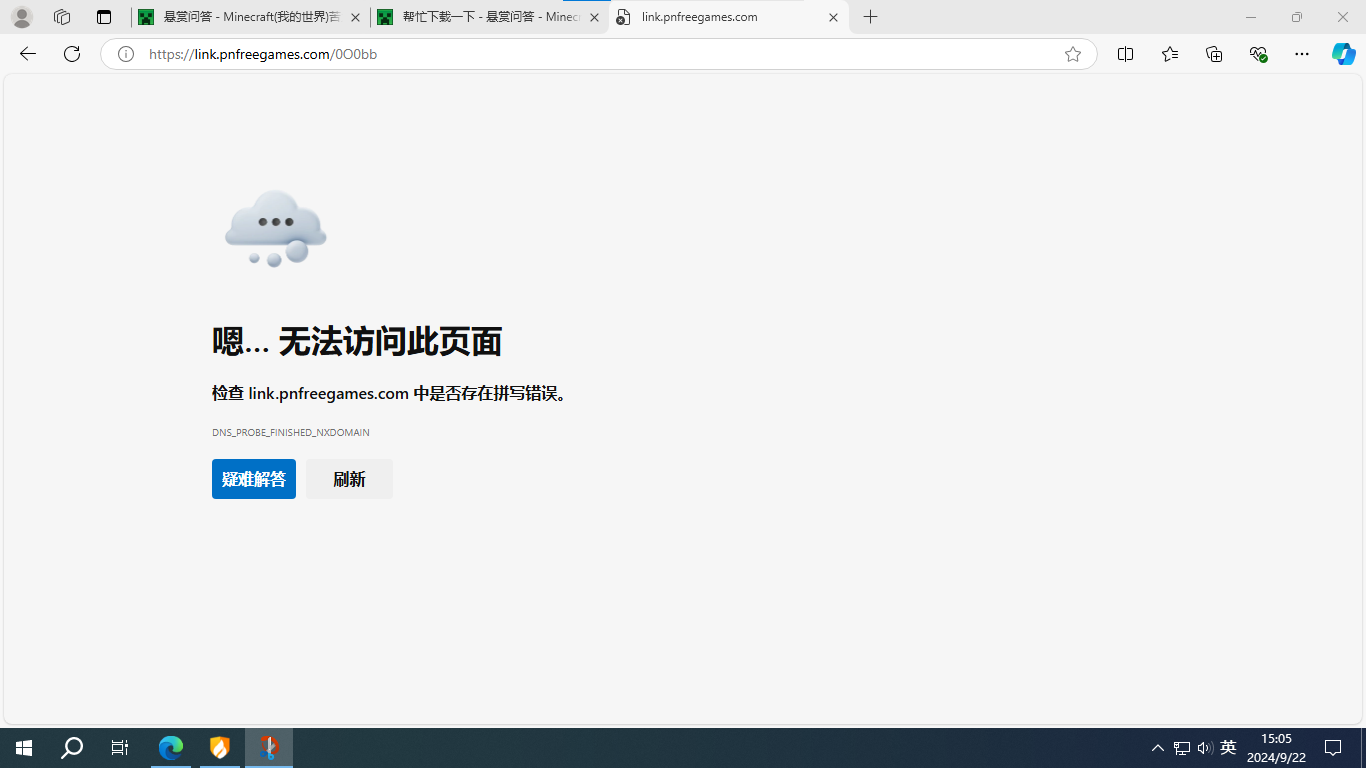Show hidden system tray icons
Image resolution: width=1366 pixels, height=768 pixels.
[x=1157, y=748]
